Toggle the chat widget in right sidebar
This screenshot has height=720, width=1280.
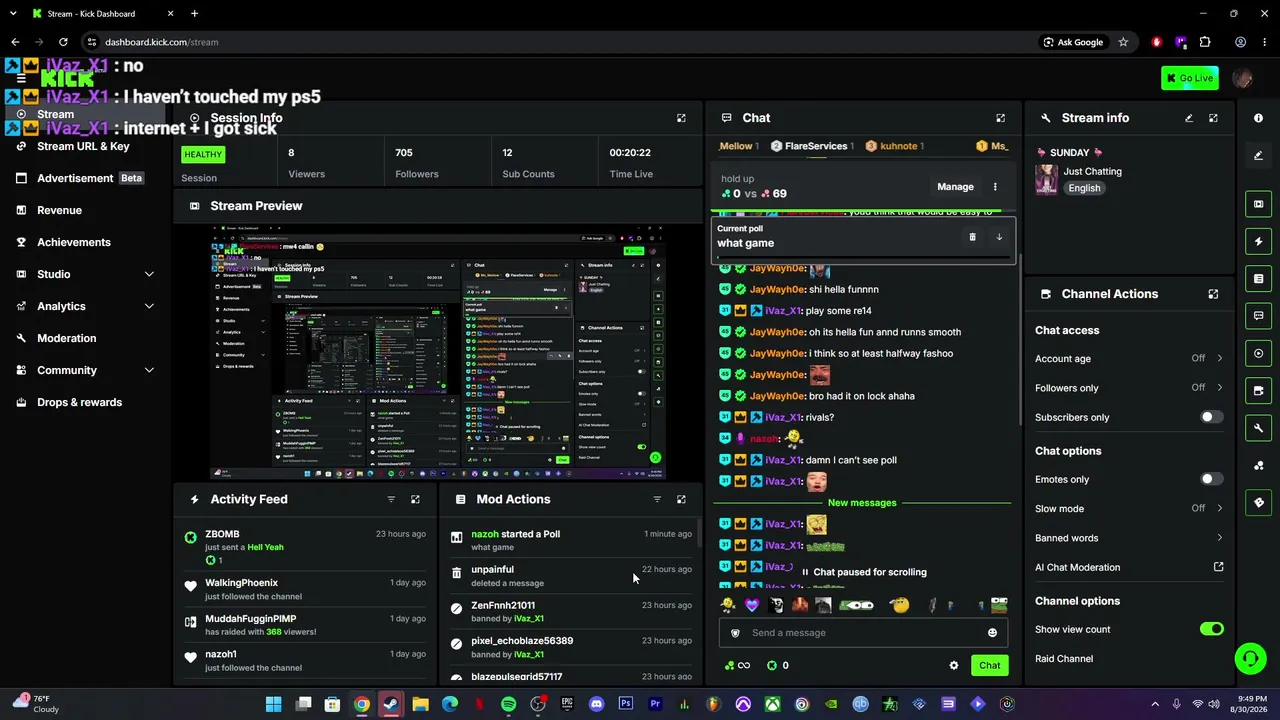(1259, 316)
